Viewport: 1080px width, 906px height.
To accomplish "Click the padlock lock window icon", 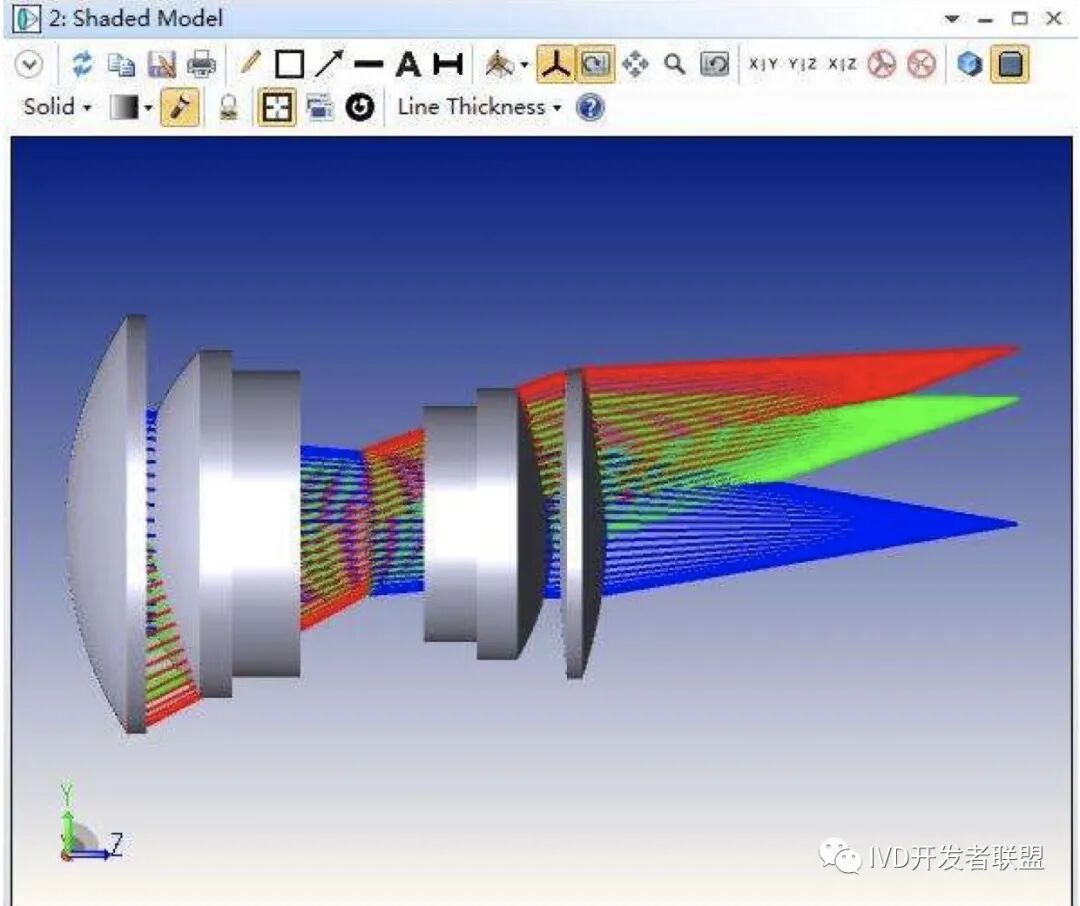I will [229, 107].
